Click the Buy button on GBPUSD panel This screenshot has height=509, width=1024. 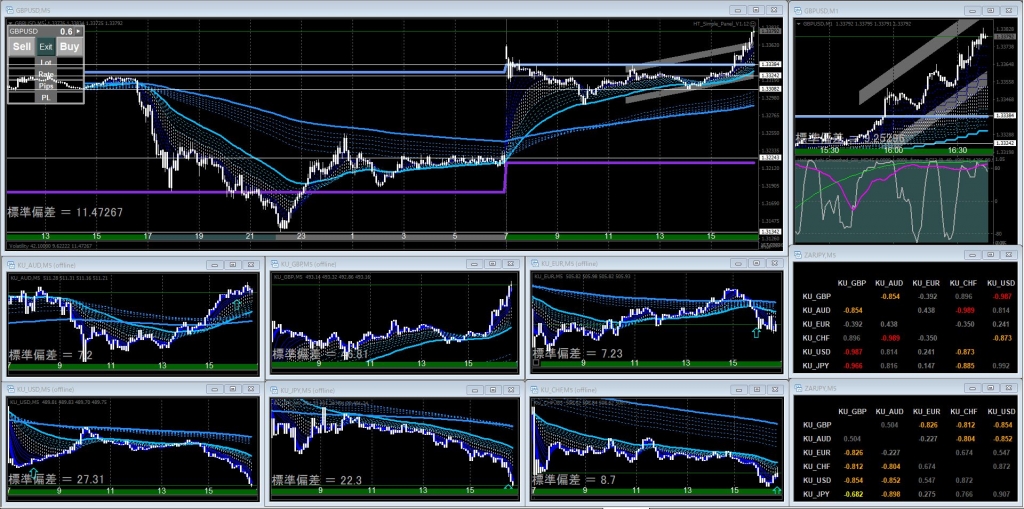click(x=69, y=46)
